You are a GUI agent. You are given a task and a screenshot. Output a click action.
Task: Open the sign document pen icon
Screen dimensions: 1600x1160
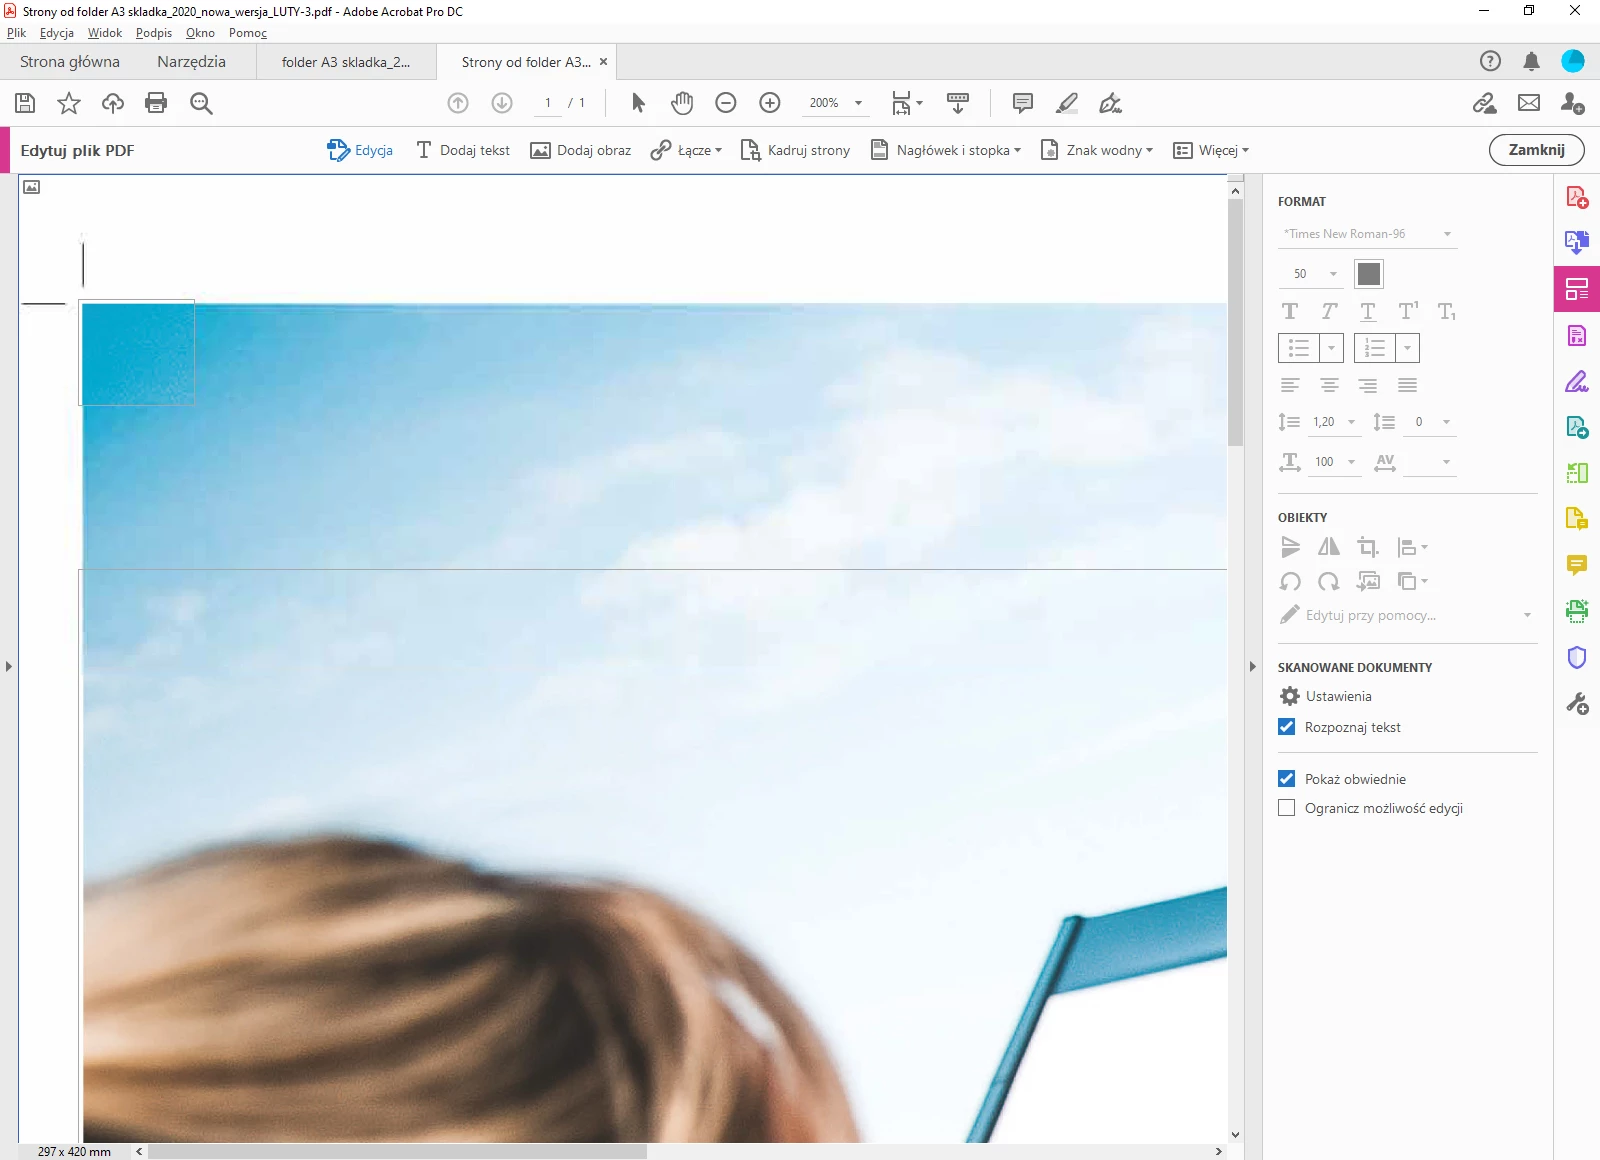coord(1110,103)
